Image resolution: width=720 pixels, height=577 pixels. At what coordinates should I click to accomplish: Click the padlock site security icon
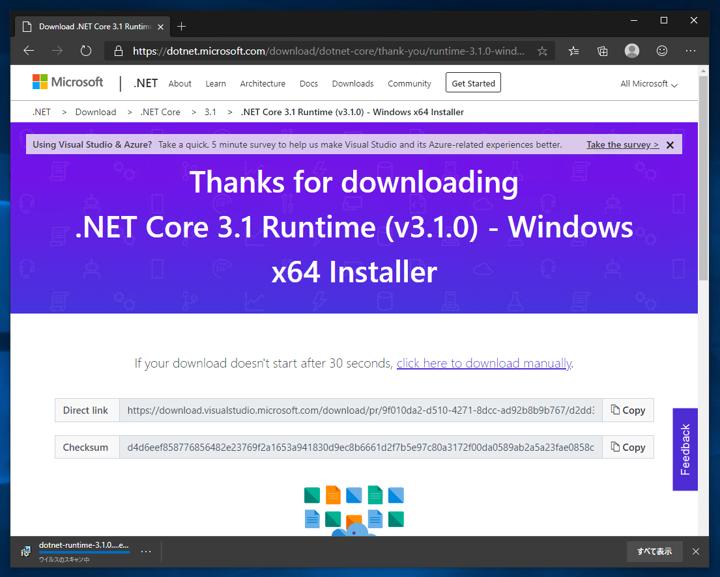118,51
